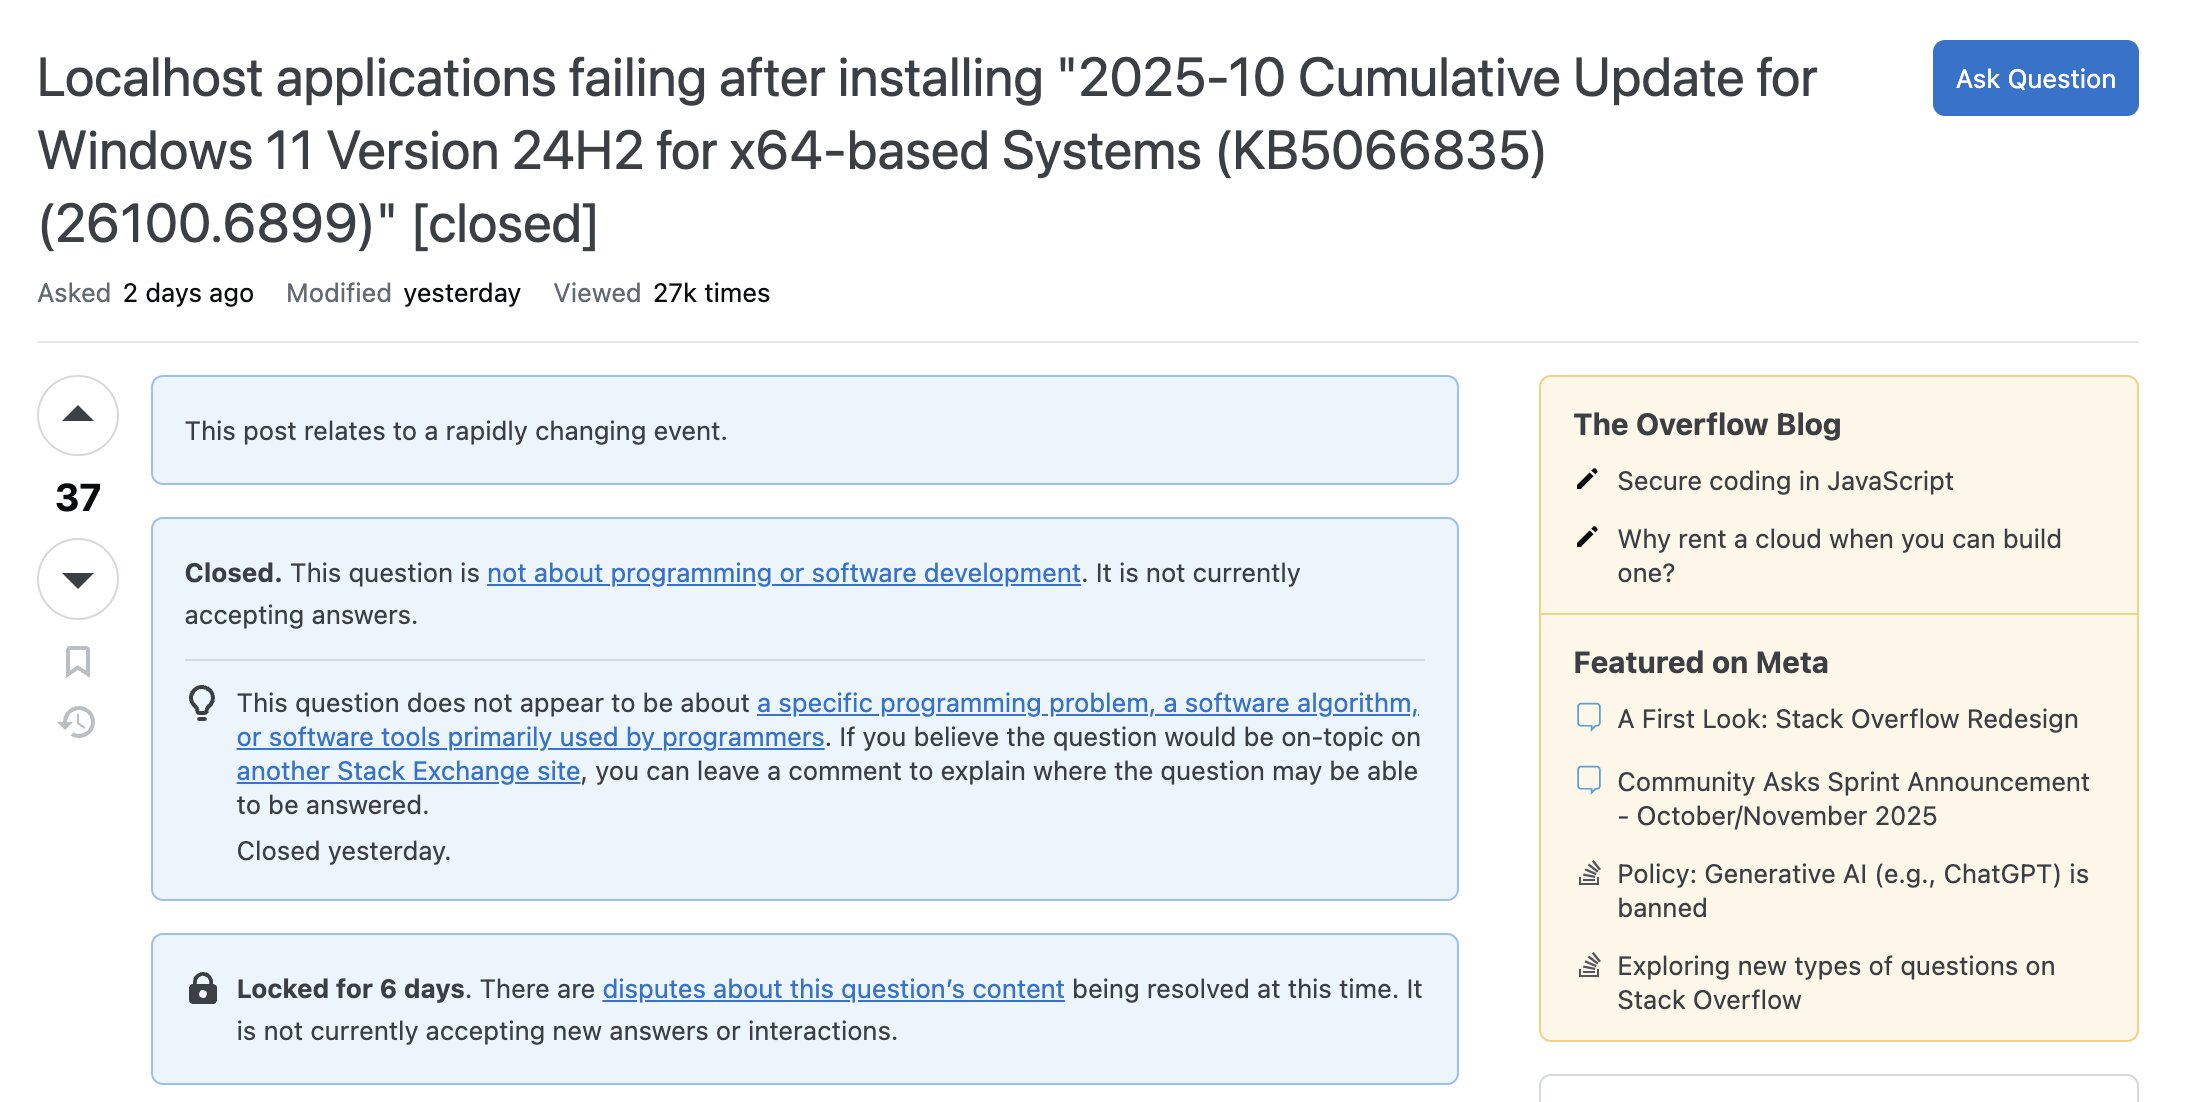Read the Secure coding in JavaScript blog post
The width and height of the screenshot is (2190, 1102).
click(1785, 481)
